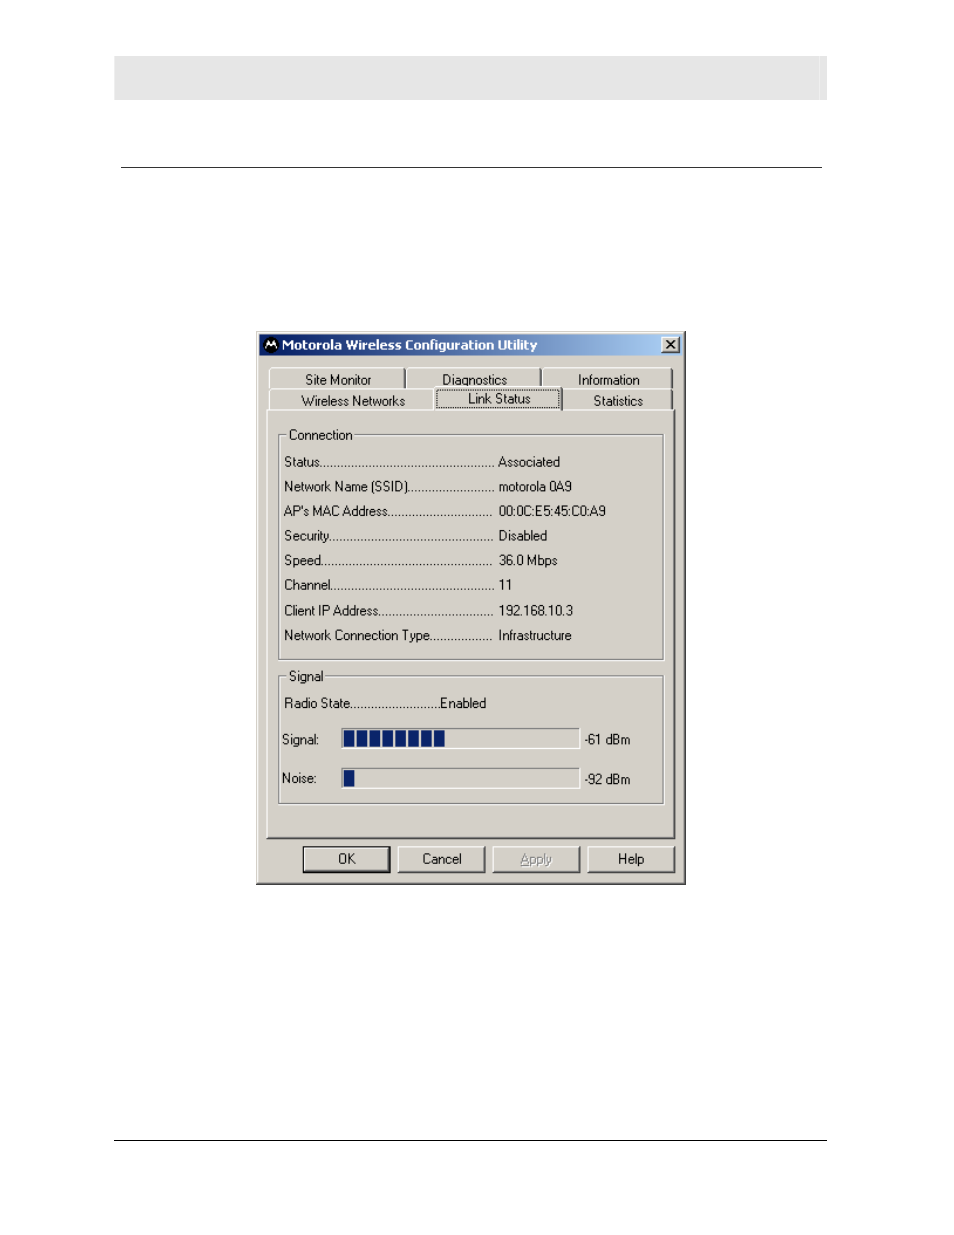The height and width of the screenshot is (1235, 954).
Task: Open Help for the utility
Action: (x=631, y=859)
